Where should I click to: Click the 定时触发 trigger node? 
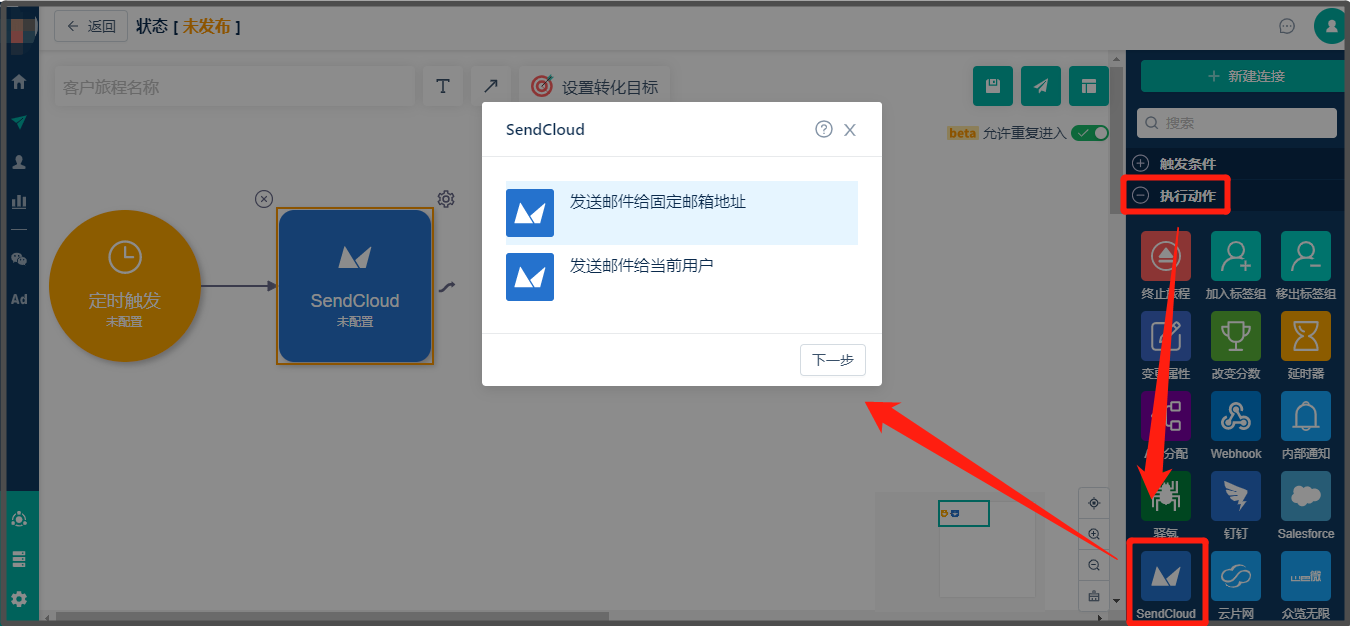tap(124, 286)
